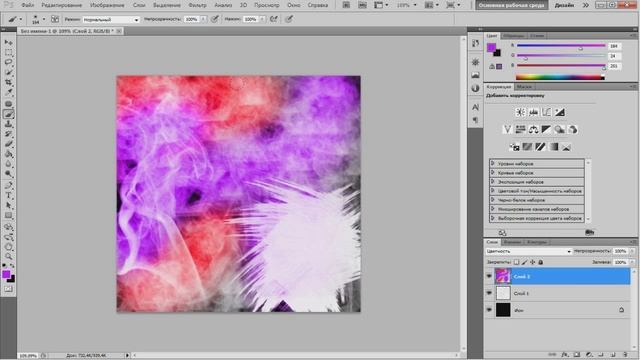640x360 pixels.
Task: Click the color spectrum ramp
Action: click(560, 77)
